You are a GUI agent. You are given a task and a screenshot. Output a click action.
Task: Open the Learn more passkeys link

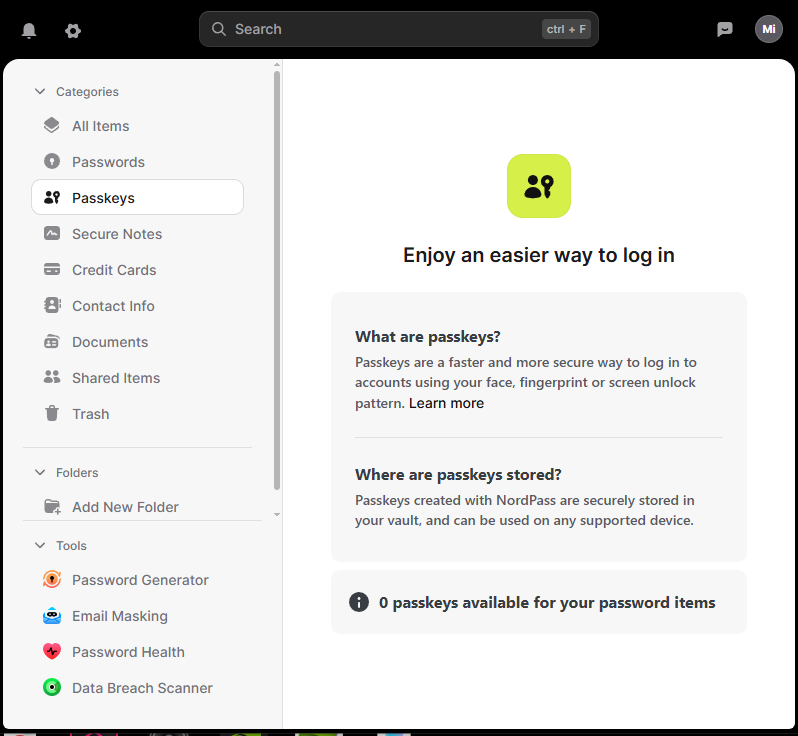coord(446,403)
